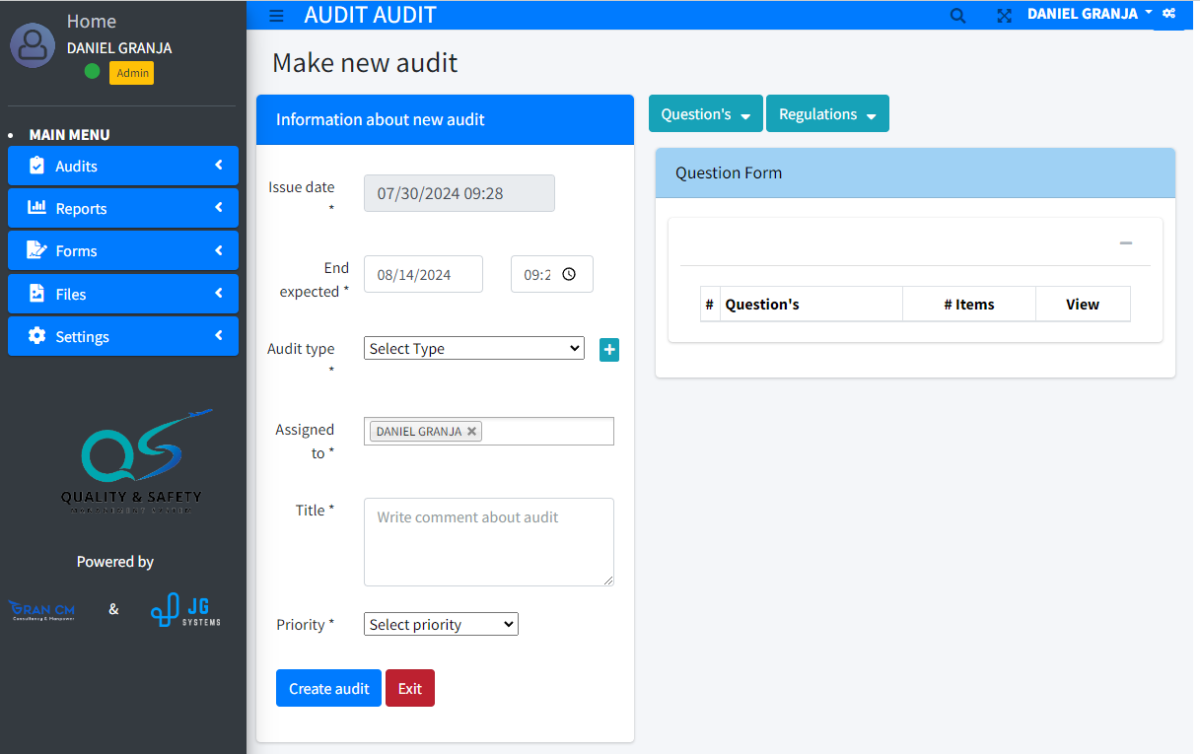This screenshot has width=1200, height=754.
Task: Click the "# Items" column header
Action: click(x=969, y=304)
